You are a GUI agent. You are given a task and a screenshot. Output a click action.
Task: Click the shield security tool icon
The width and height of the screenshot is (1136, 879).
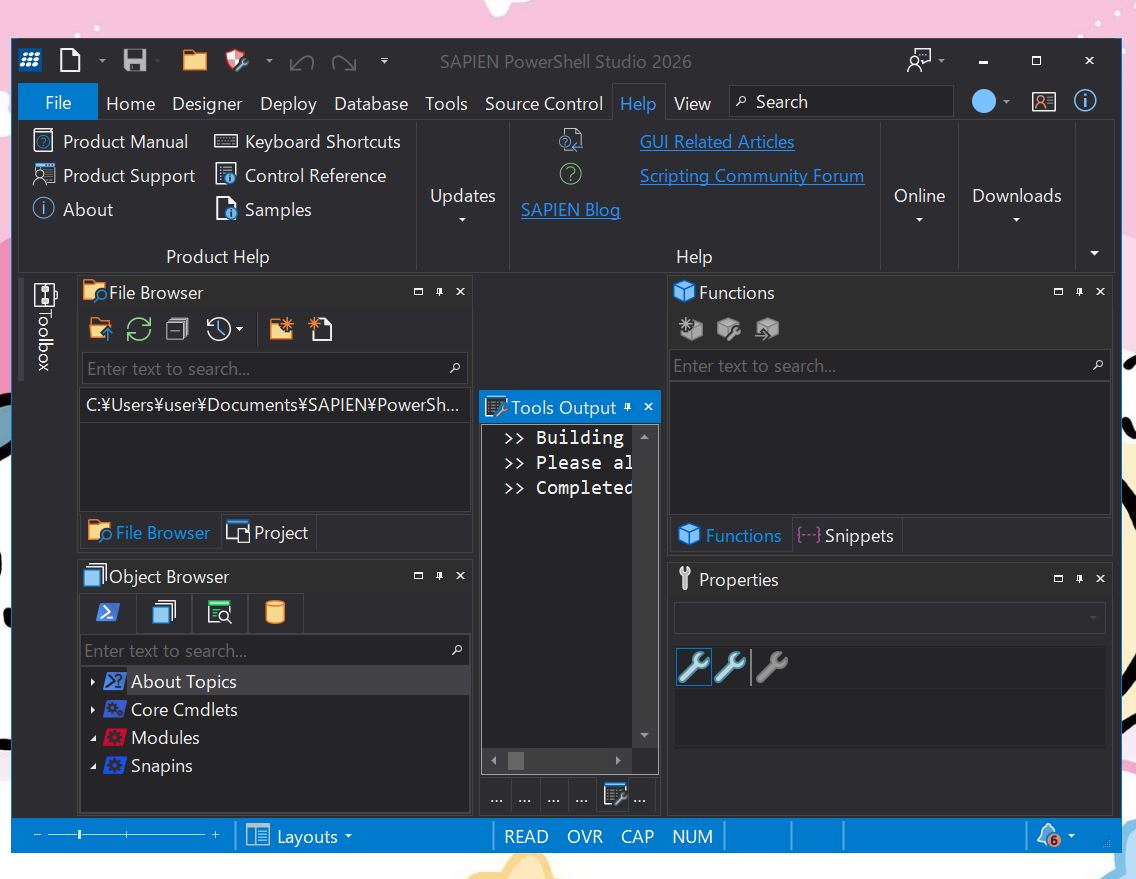pos(237,60)
